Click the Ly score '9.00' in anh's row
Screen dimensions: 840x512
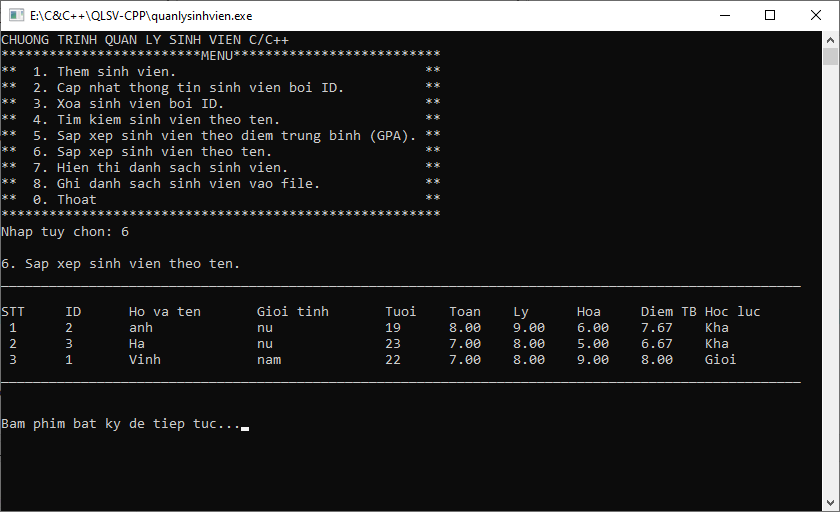pyautogui.click(x=529, y=328)
